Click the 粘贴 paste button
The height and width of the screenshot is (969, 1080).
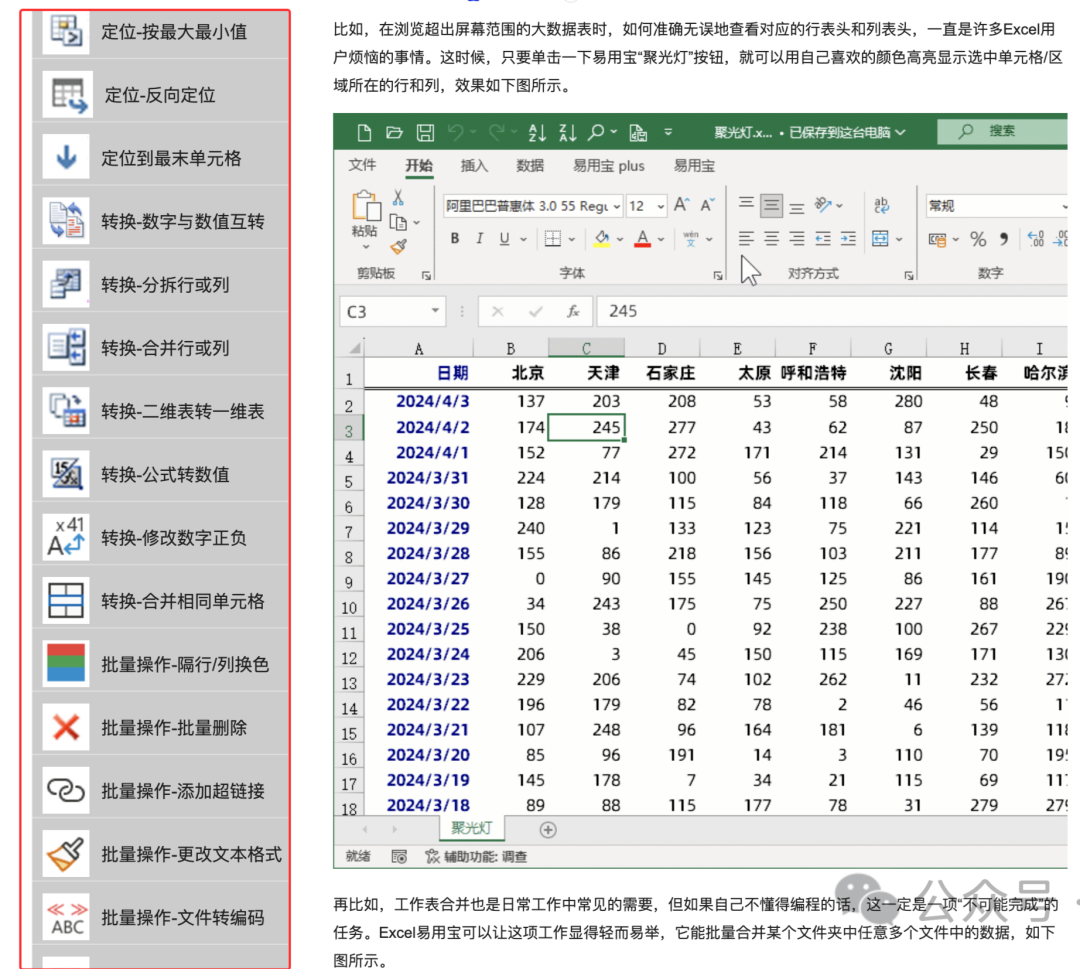tap(366, 213)
